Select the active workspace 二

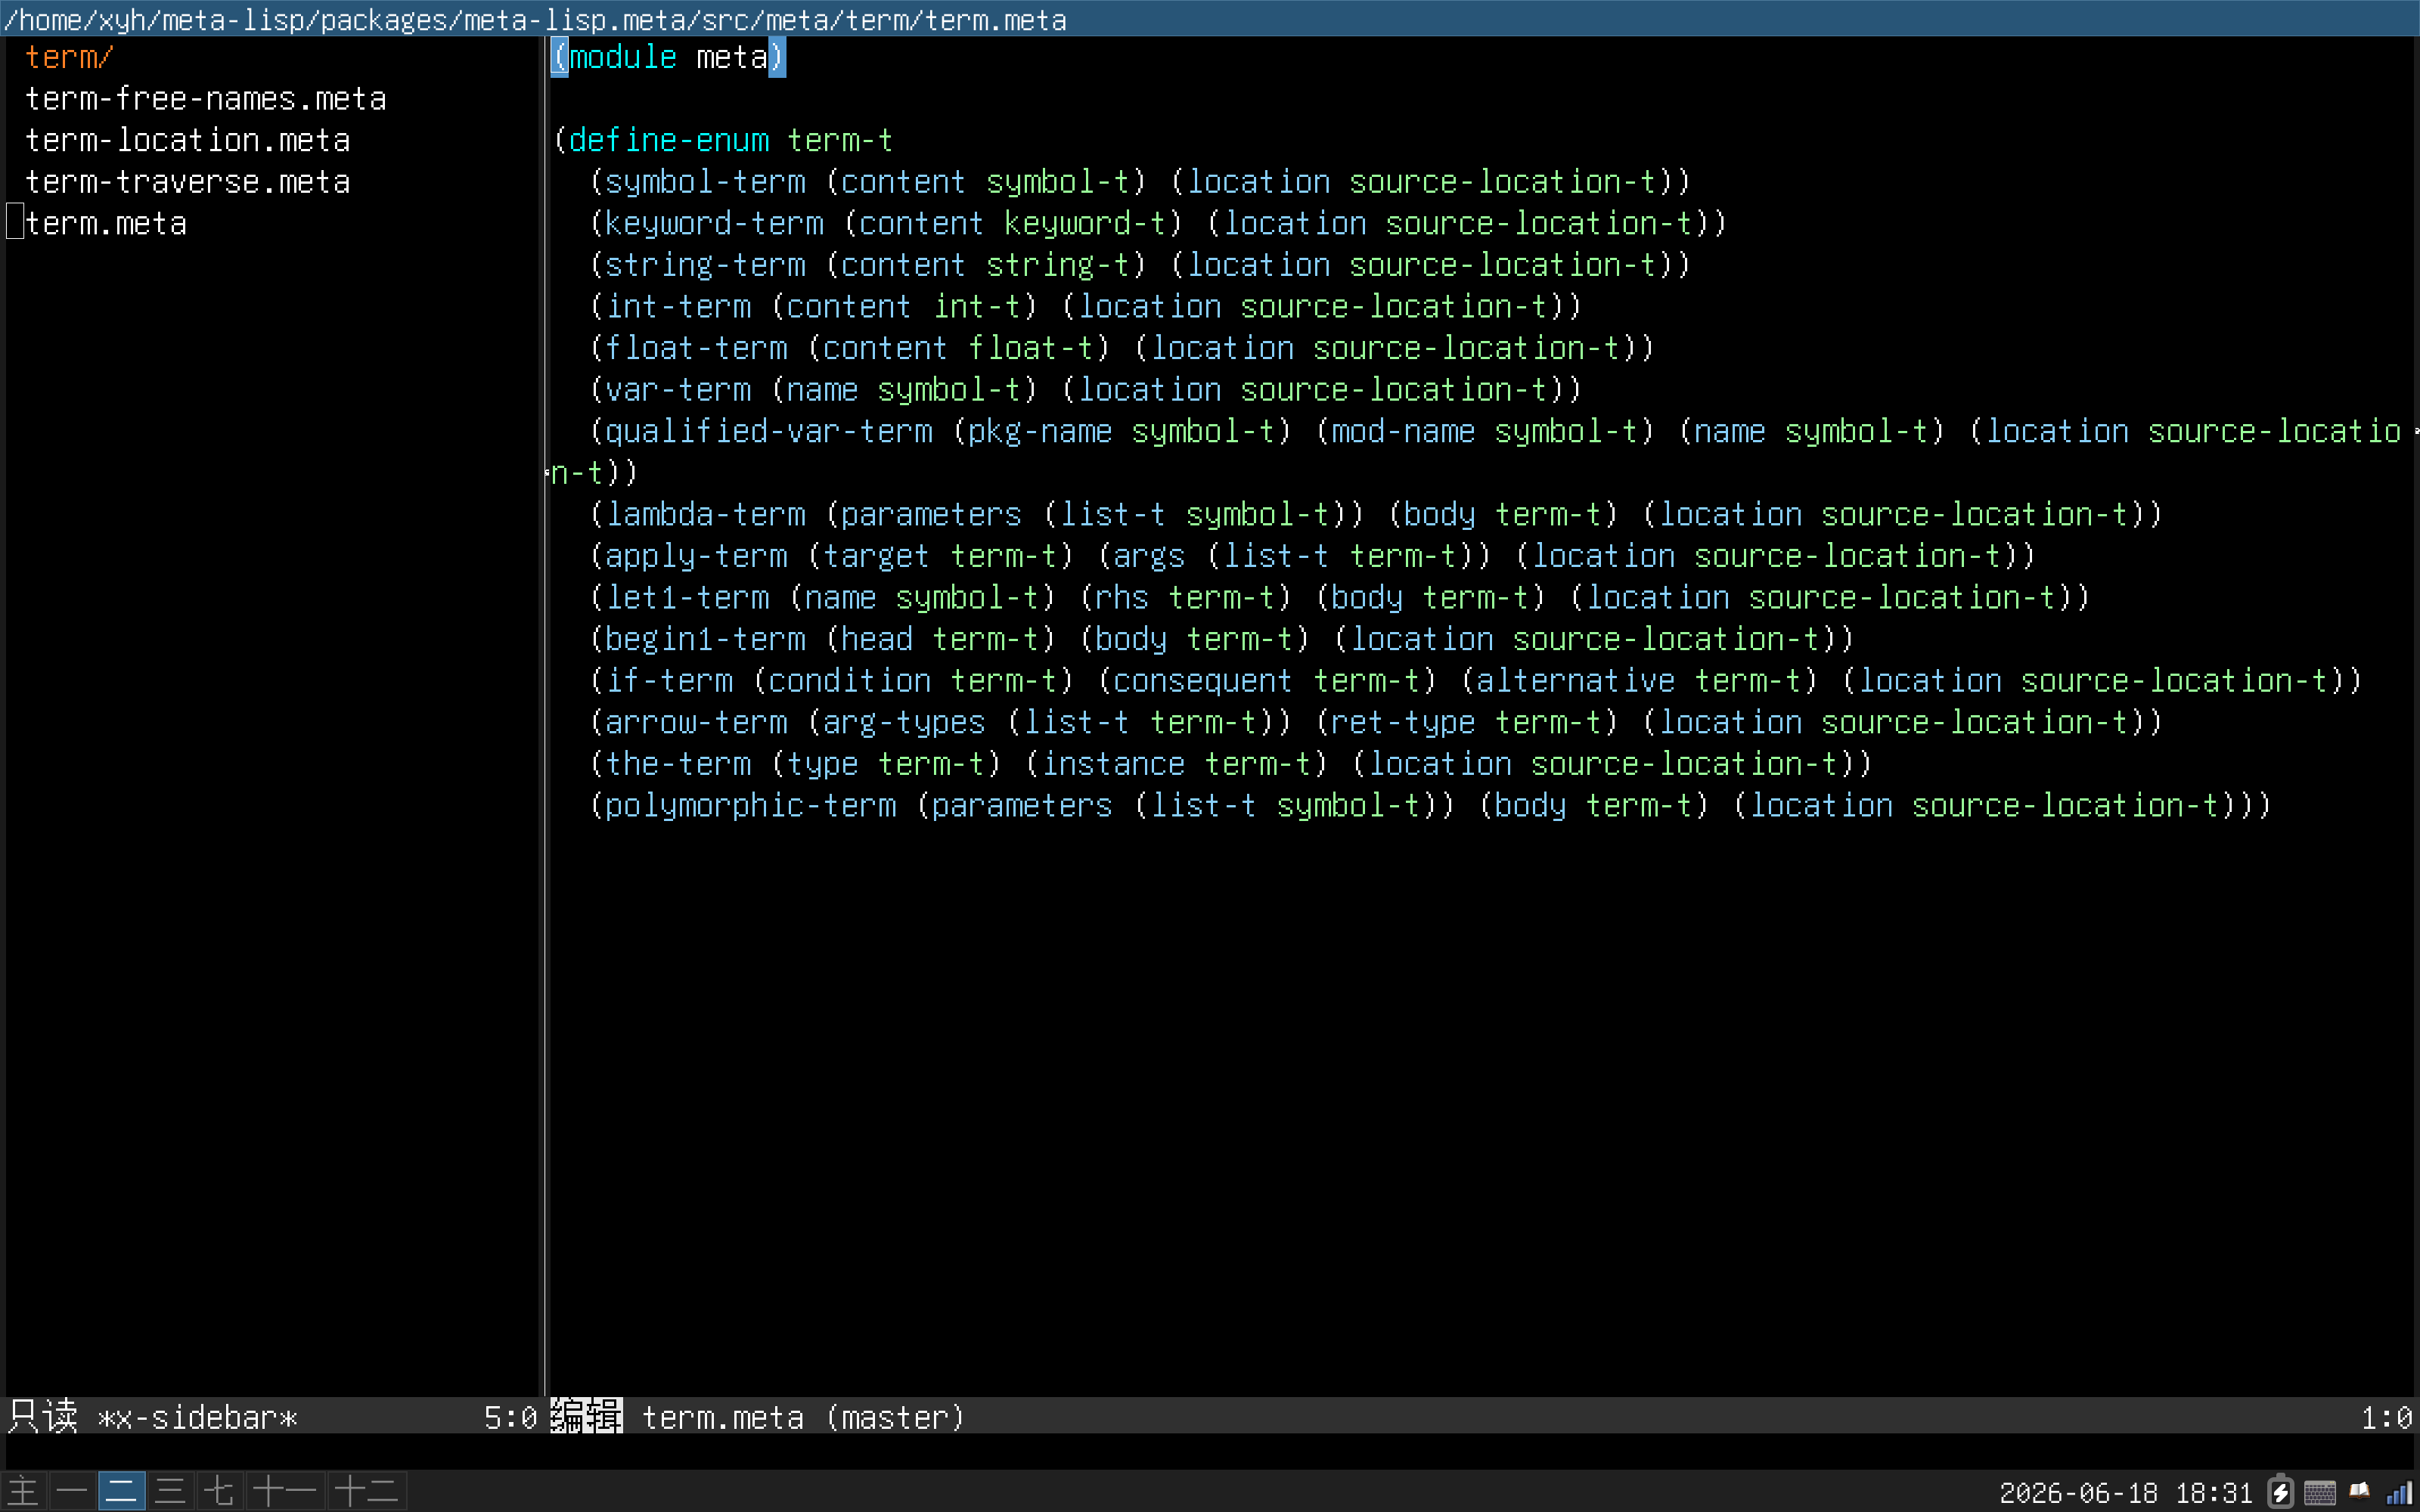coord(121,1491)
